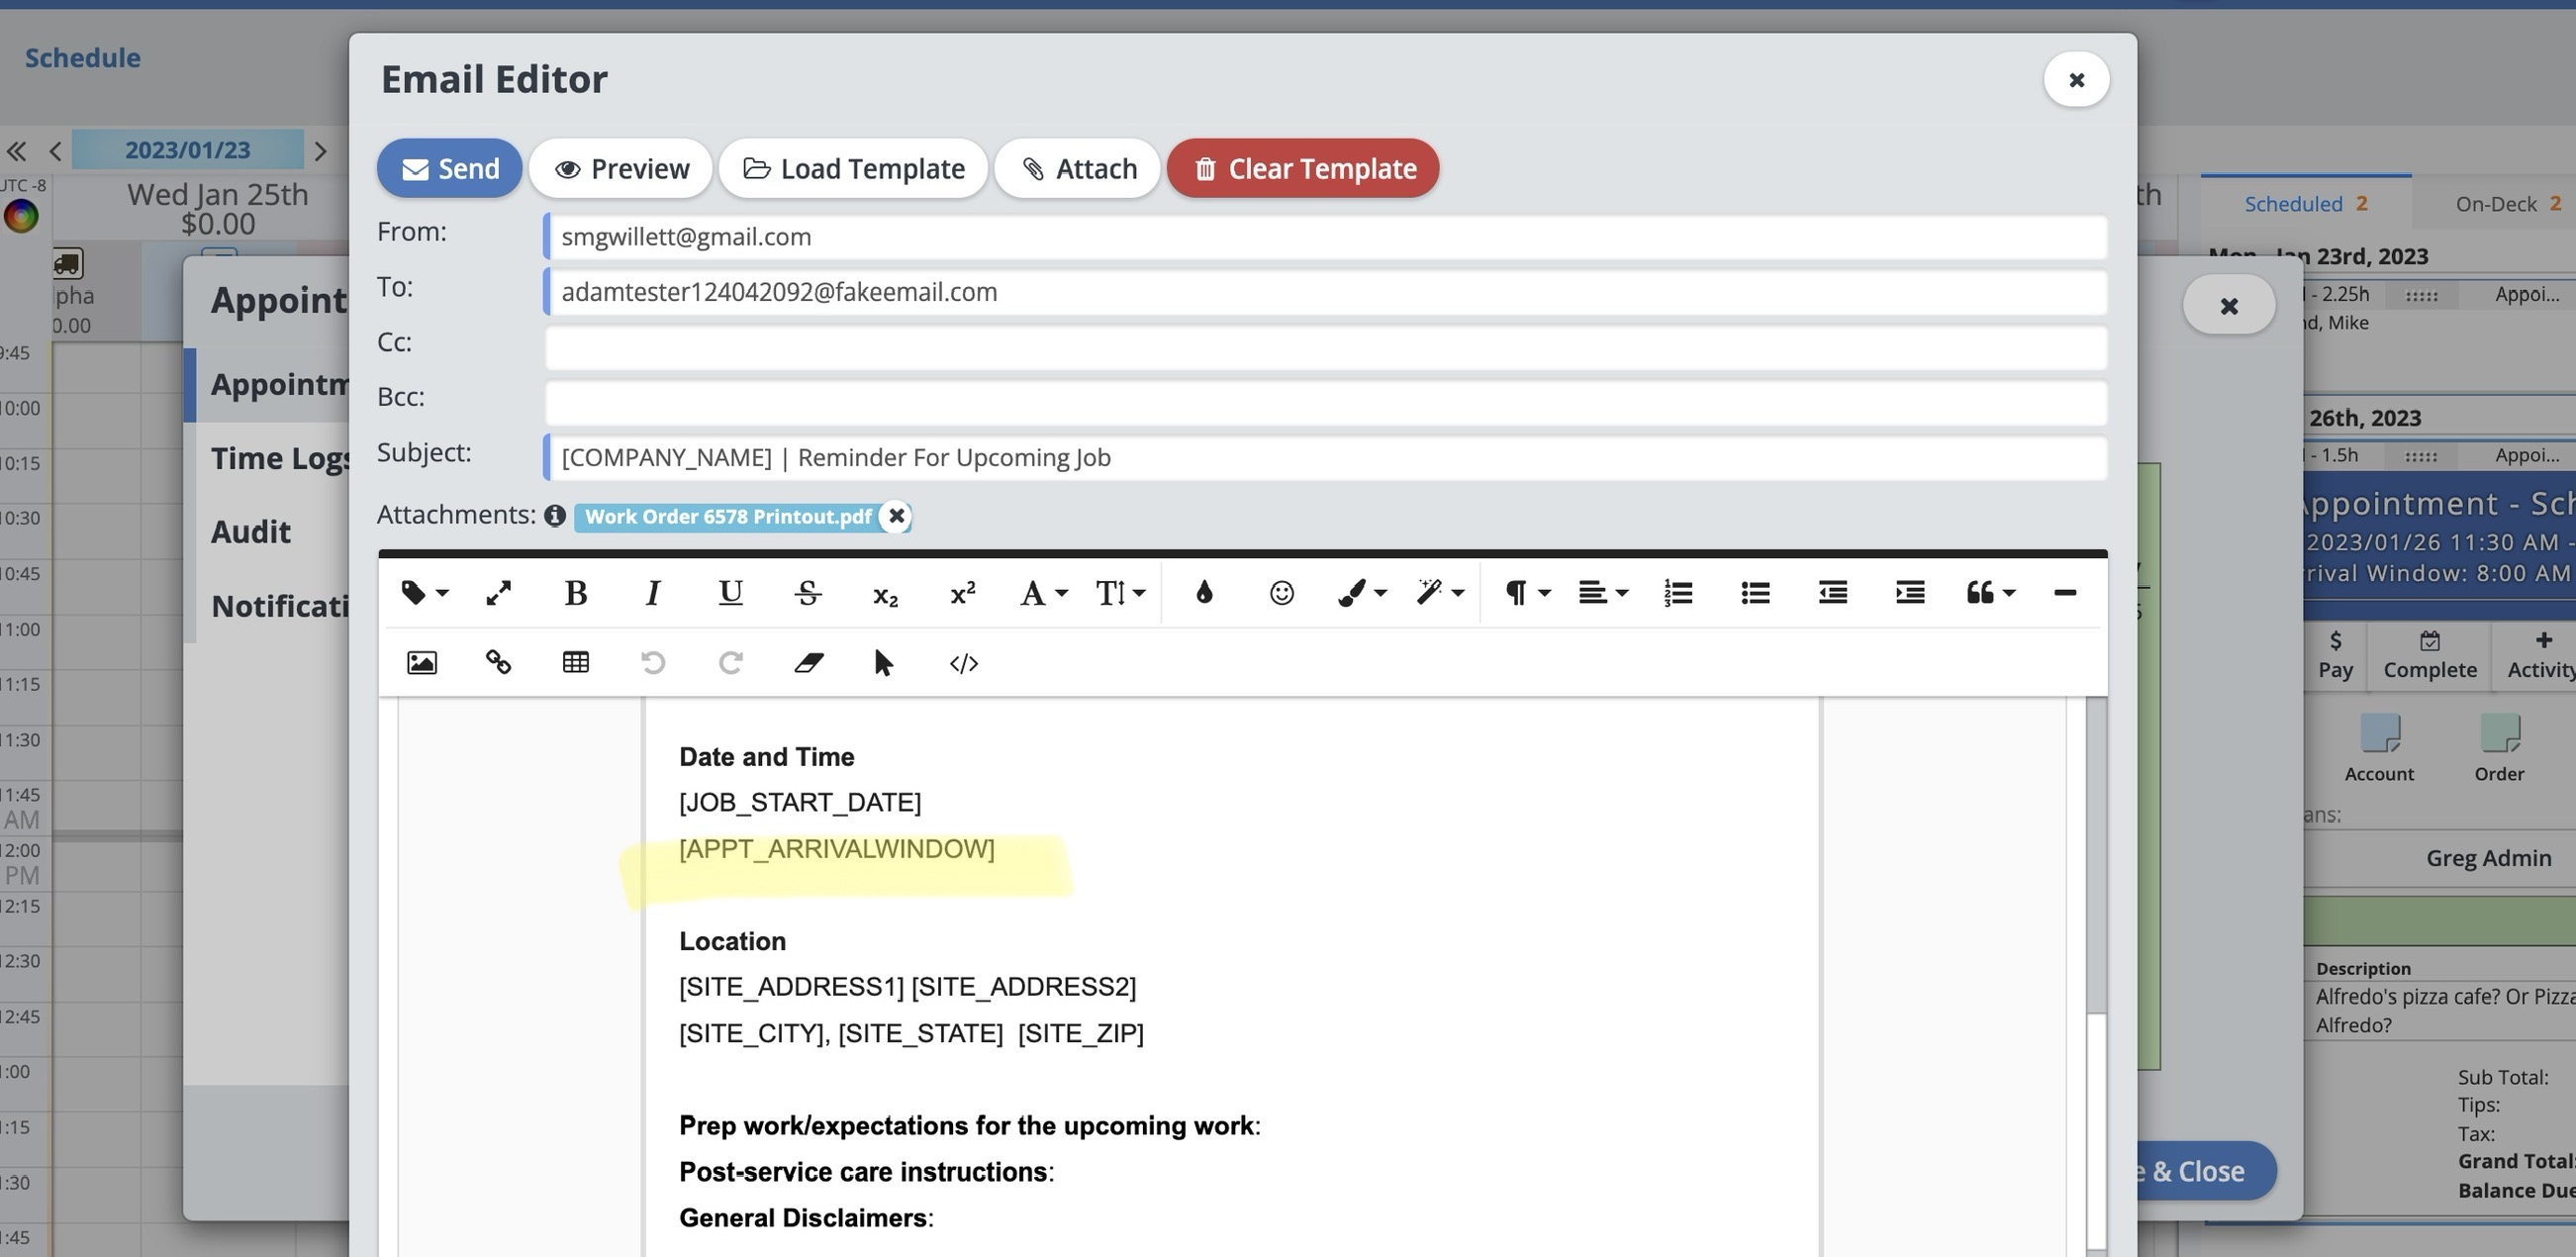Insert an image using the picture icon
This screenshot has width=2576, height=1257.
click(421, 663)
